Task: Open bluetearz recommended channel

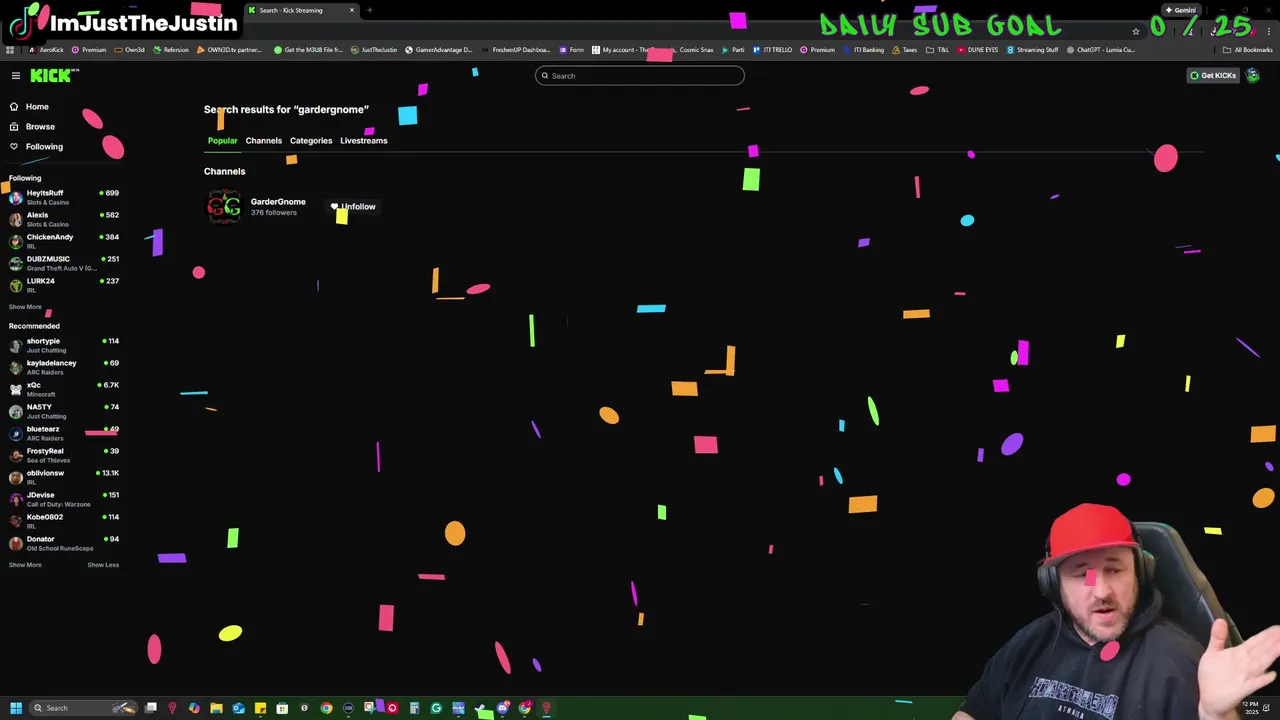Action: coord(62,433)
